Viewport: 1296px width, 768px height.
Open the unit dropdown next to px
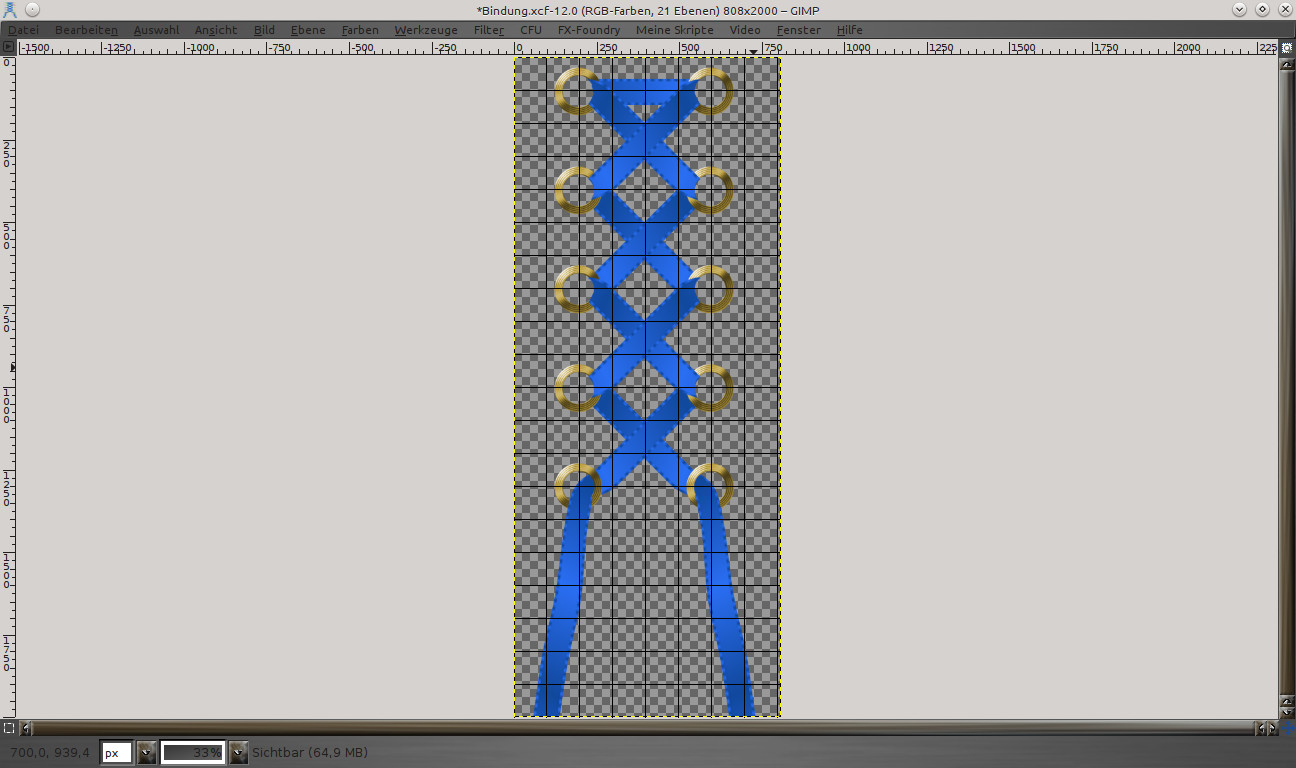coord(147,753)
